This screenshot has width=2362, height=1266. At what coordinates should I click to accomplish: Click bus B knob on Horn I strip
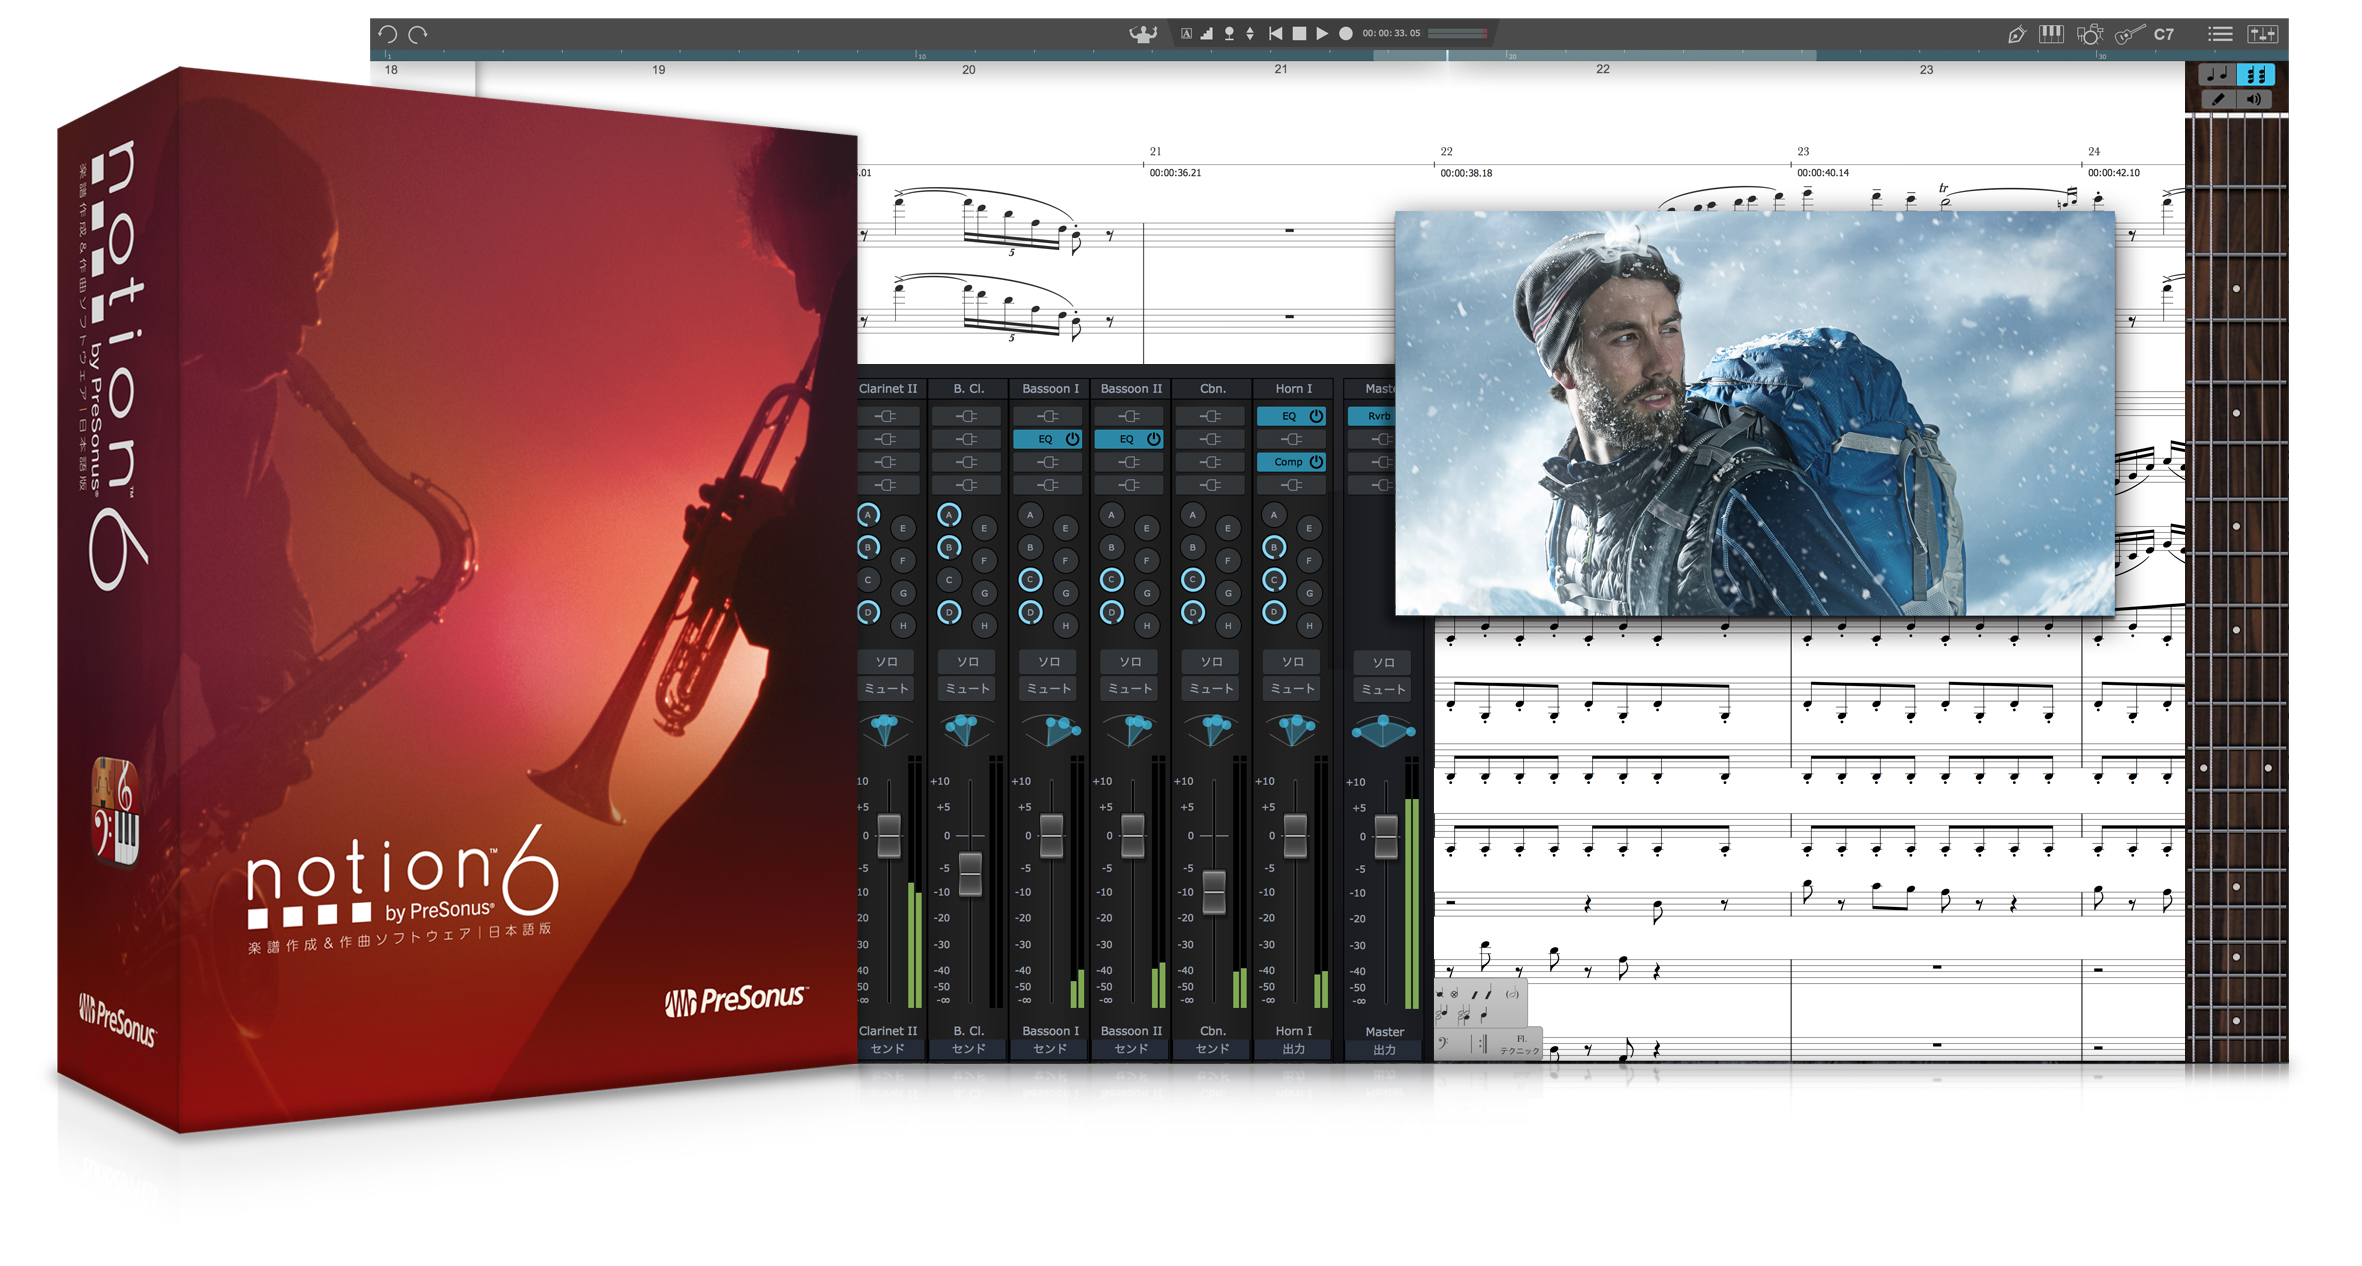[1273, 547]
